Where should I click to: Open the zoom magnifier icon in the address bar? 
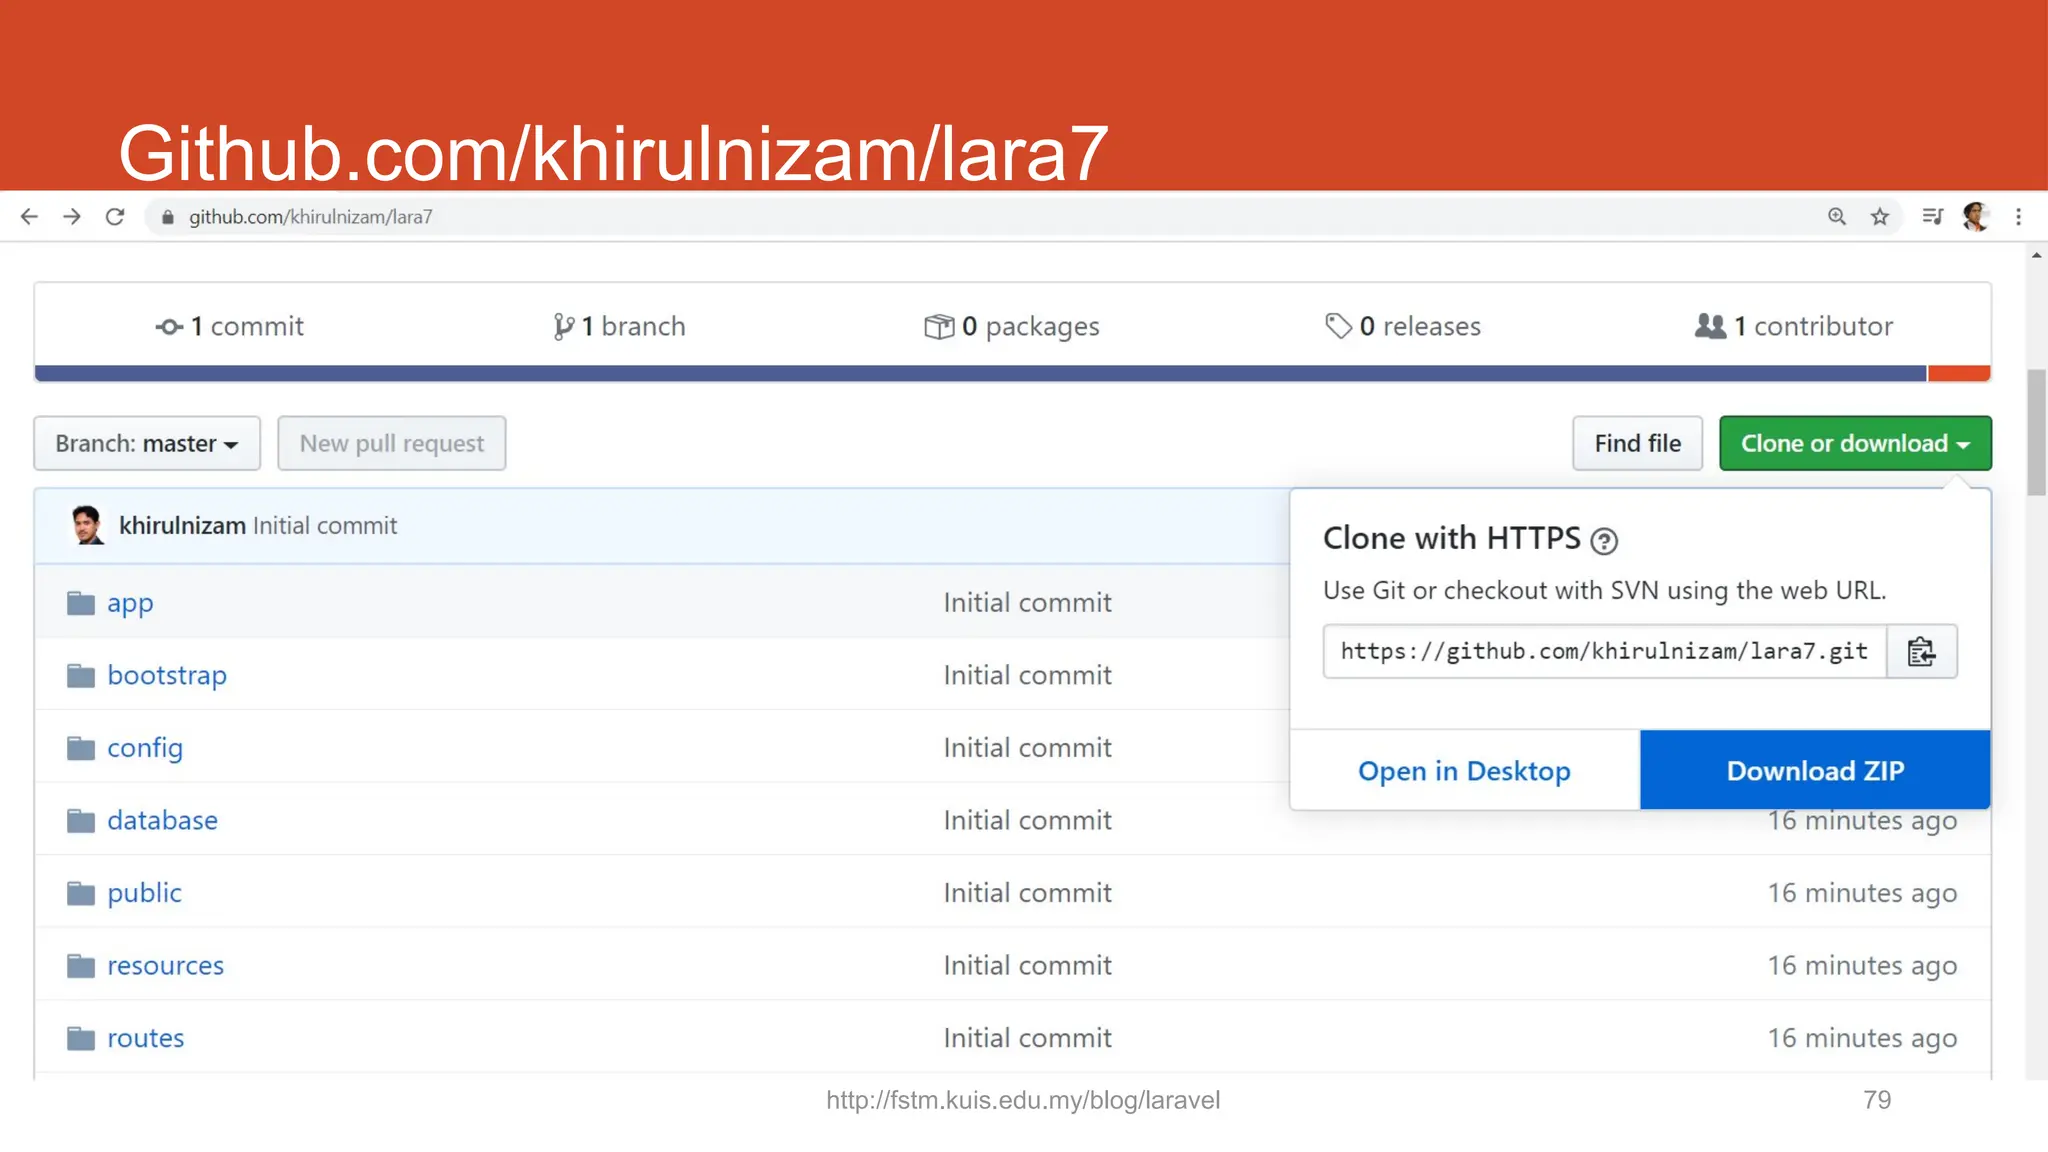point(1837,217)
